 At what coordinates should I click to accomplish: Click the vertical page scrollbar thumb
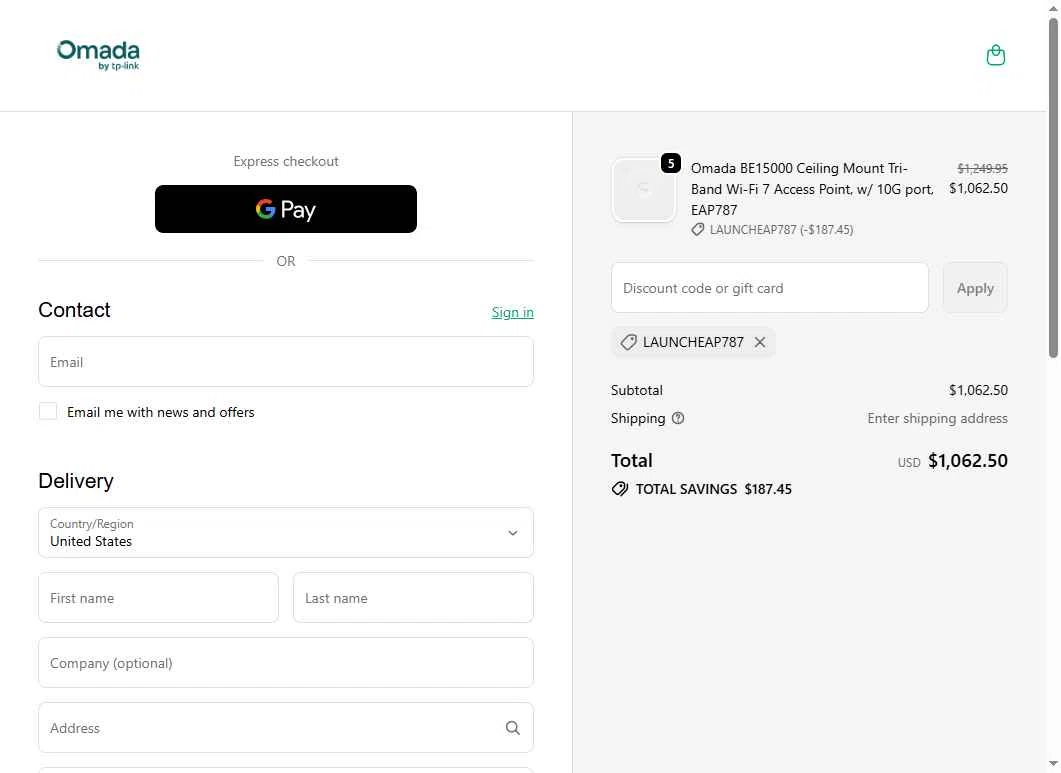1053,187
